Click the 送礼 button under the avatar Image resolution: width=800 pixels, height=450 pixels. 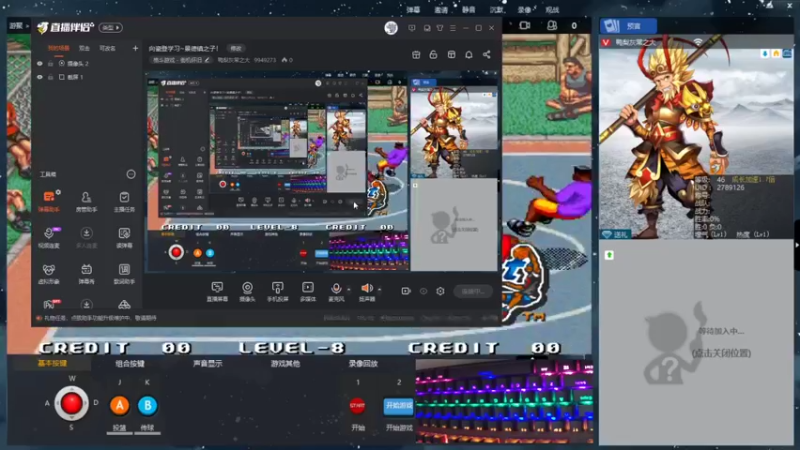click(616, 234)
